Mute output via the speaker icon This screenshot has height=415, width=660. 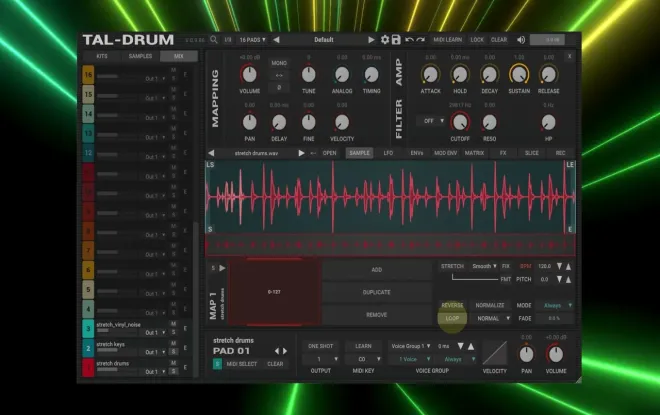pos(521,40)
